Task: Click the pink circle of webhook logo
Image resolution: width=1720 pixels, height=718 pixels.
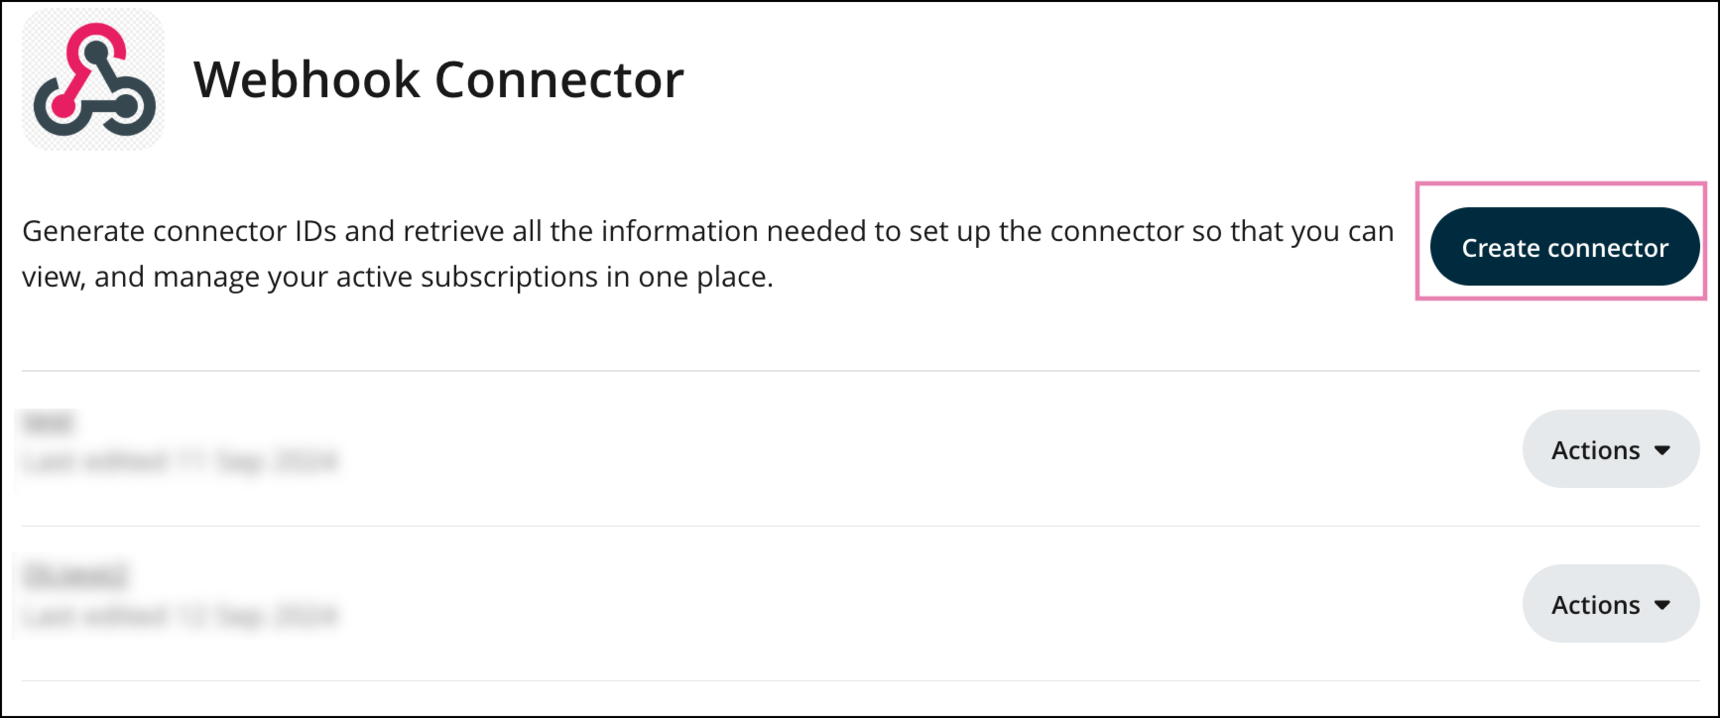Action: [62, 104]
